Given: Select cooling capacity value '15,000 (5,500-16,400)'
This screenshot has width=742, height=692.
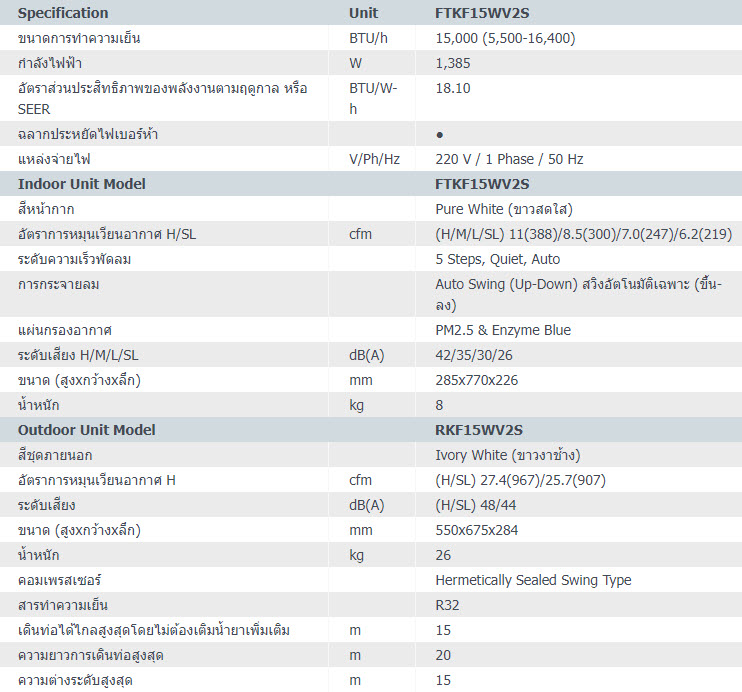Looking at the screenshot, I should click(505, 38).
